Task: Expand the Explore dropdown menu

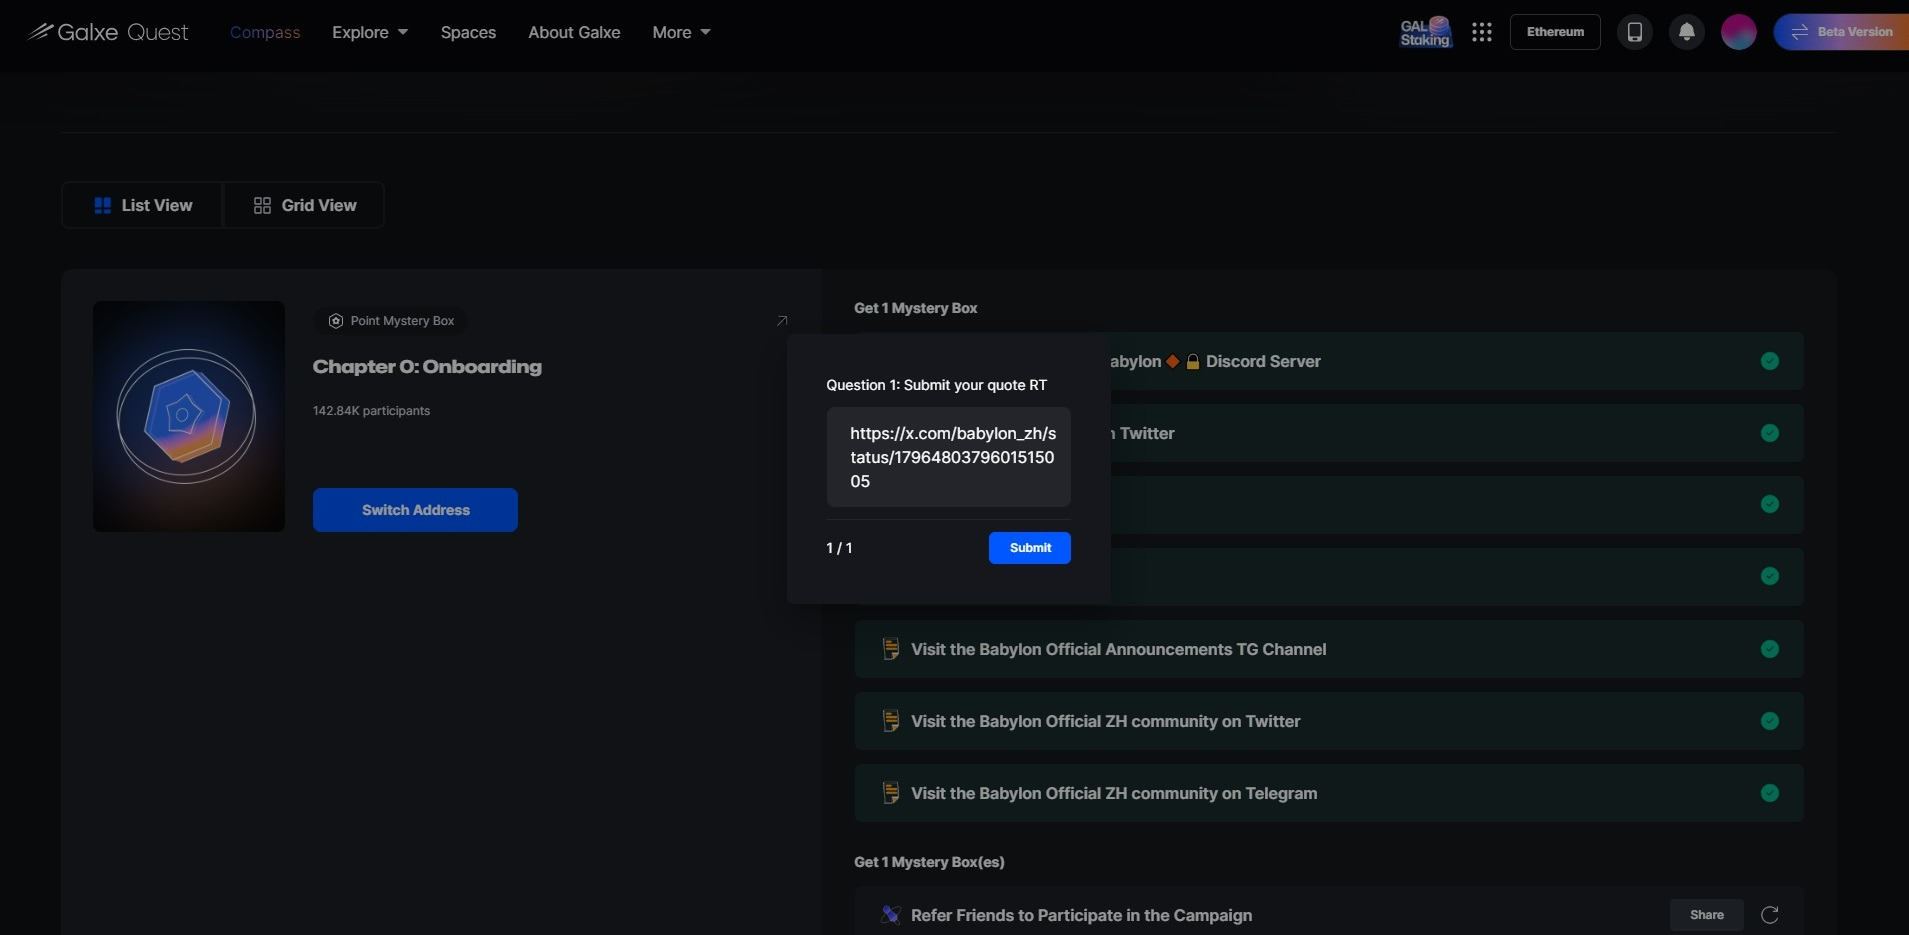Action: pos(370,32)
